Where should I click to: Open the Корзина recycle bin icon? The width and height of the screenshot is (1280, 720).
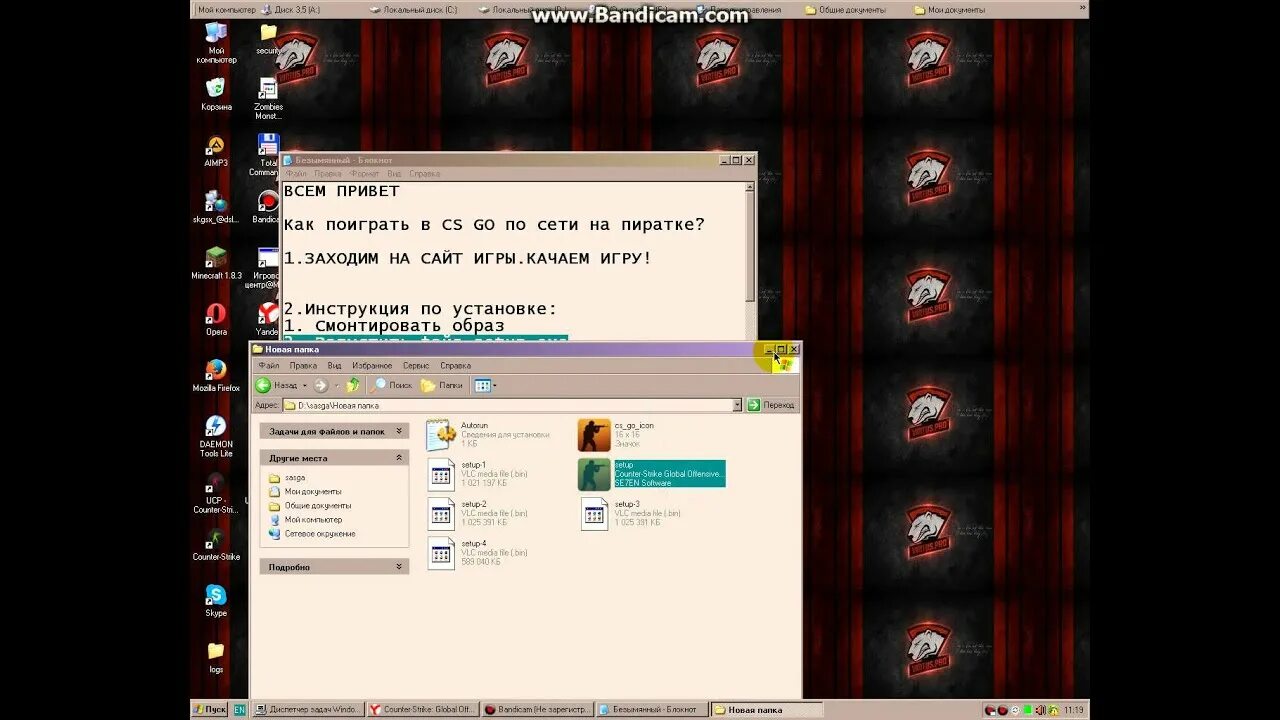216,95
